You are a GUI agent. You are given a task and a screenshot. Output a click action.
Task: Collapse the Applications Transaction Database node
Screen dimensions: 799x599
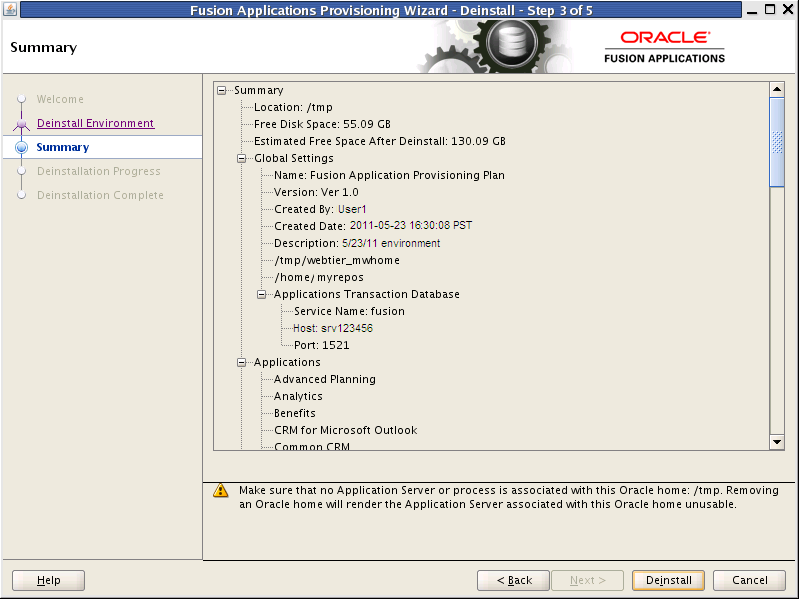pyautogui.click(x=261, y=294)
